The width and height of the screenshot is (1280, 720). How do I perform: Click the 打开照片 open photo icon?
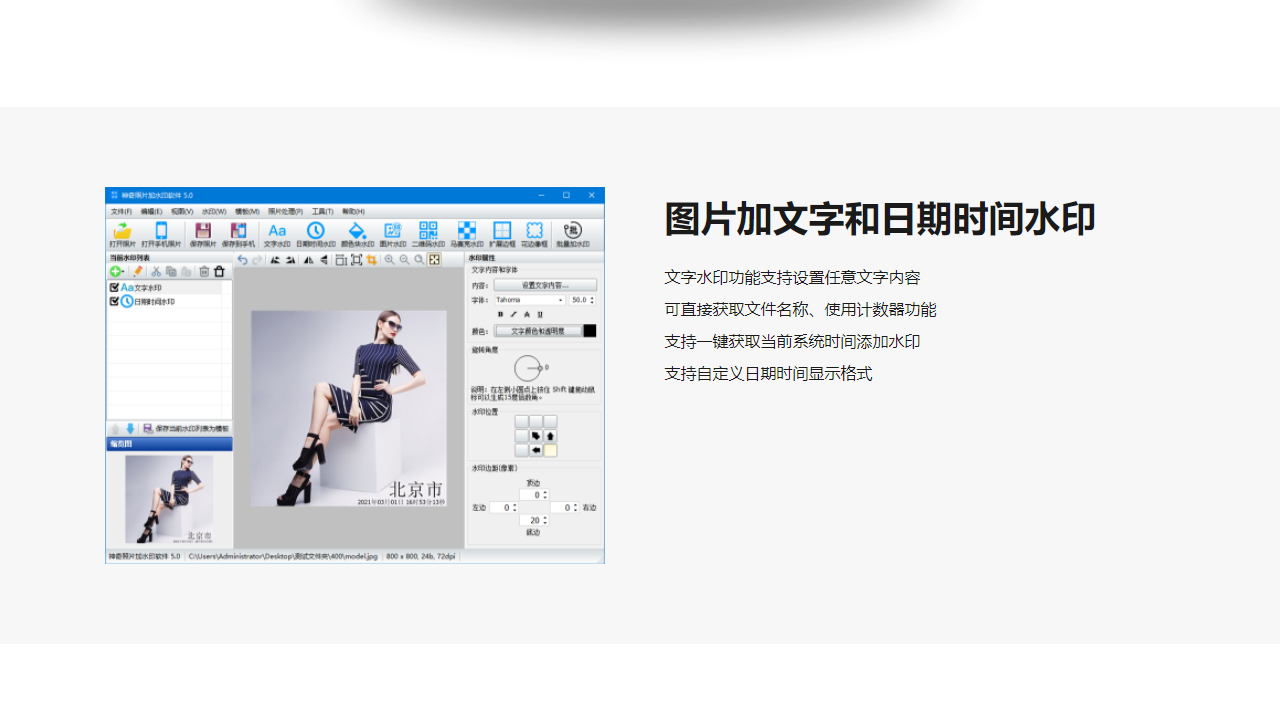click(122, 234)
